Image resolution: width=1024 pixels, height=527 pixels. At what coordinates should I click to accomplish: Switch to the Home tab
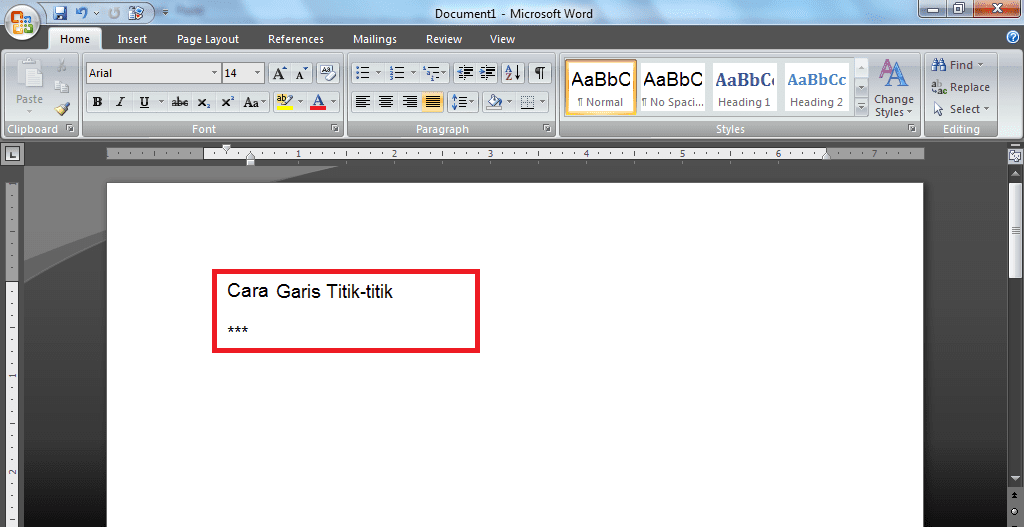point(74,39)
